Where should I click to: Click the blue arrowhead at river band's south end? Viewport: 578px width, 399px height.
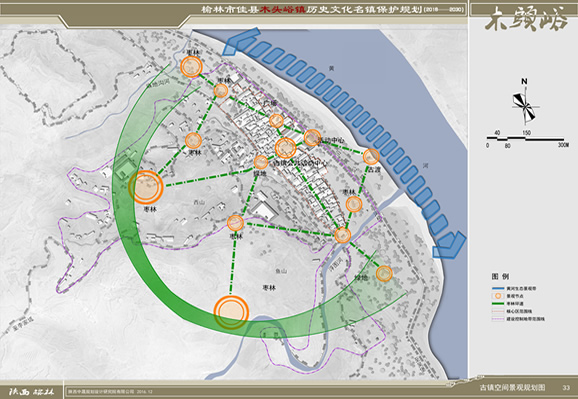[449, 245]
